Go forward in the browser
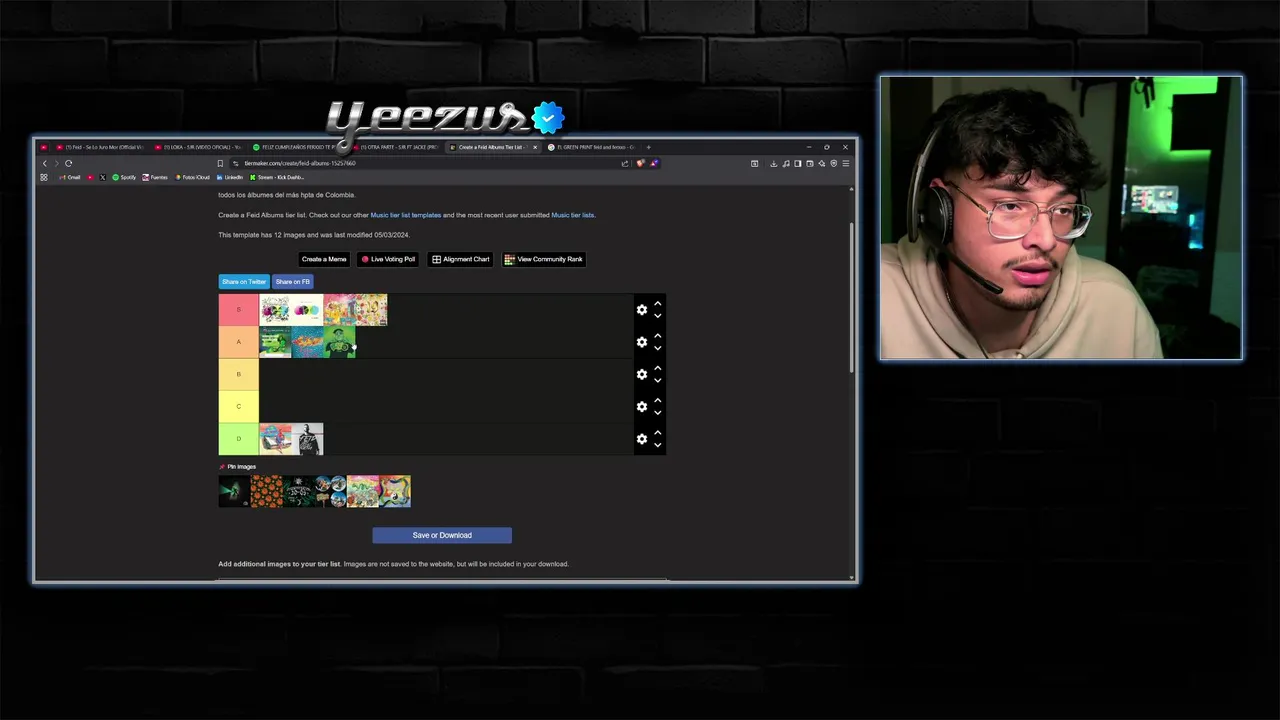Screen dimensions: 1280x720 [56, 163]
